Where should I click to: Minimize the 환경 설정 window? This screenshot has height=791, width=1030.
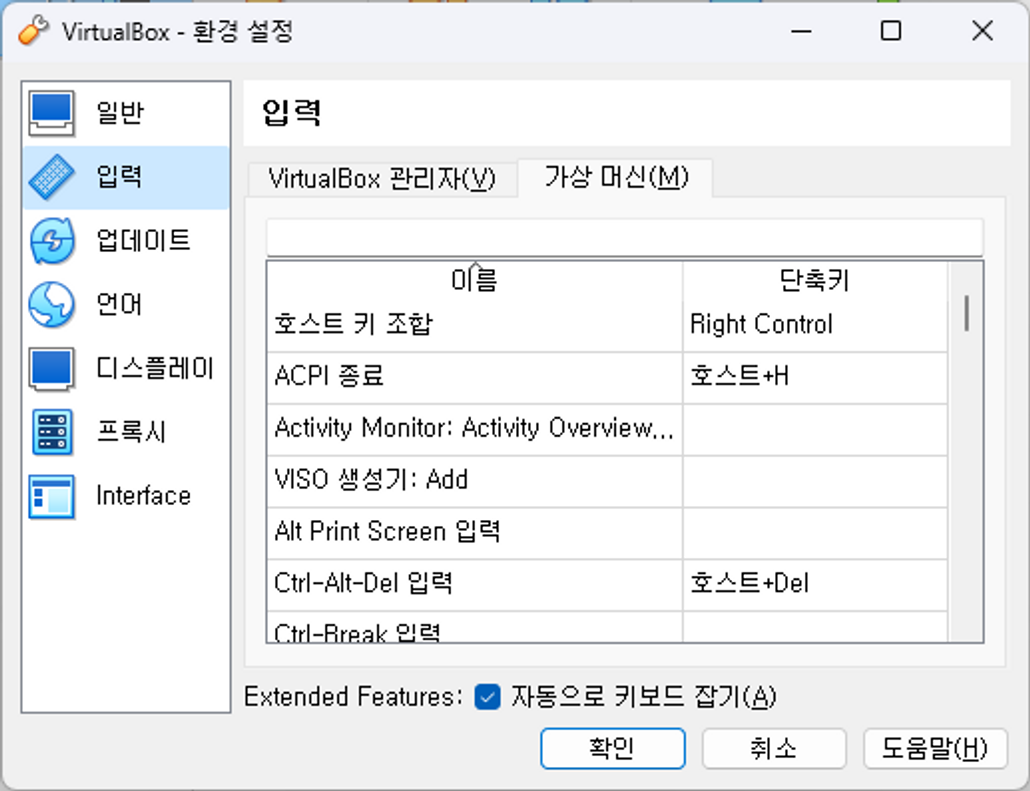pos(801,31)
